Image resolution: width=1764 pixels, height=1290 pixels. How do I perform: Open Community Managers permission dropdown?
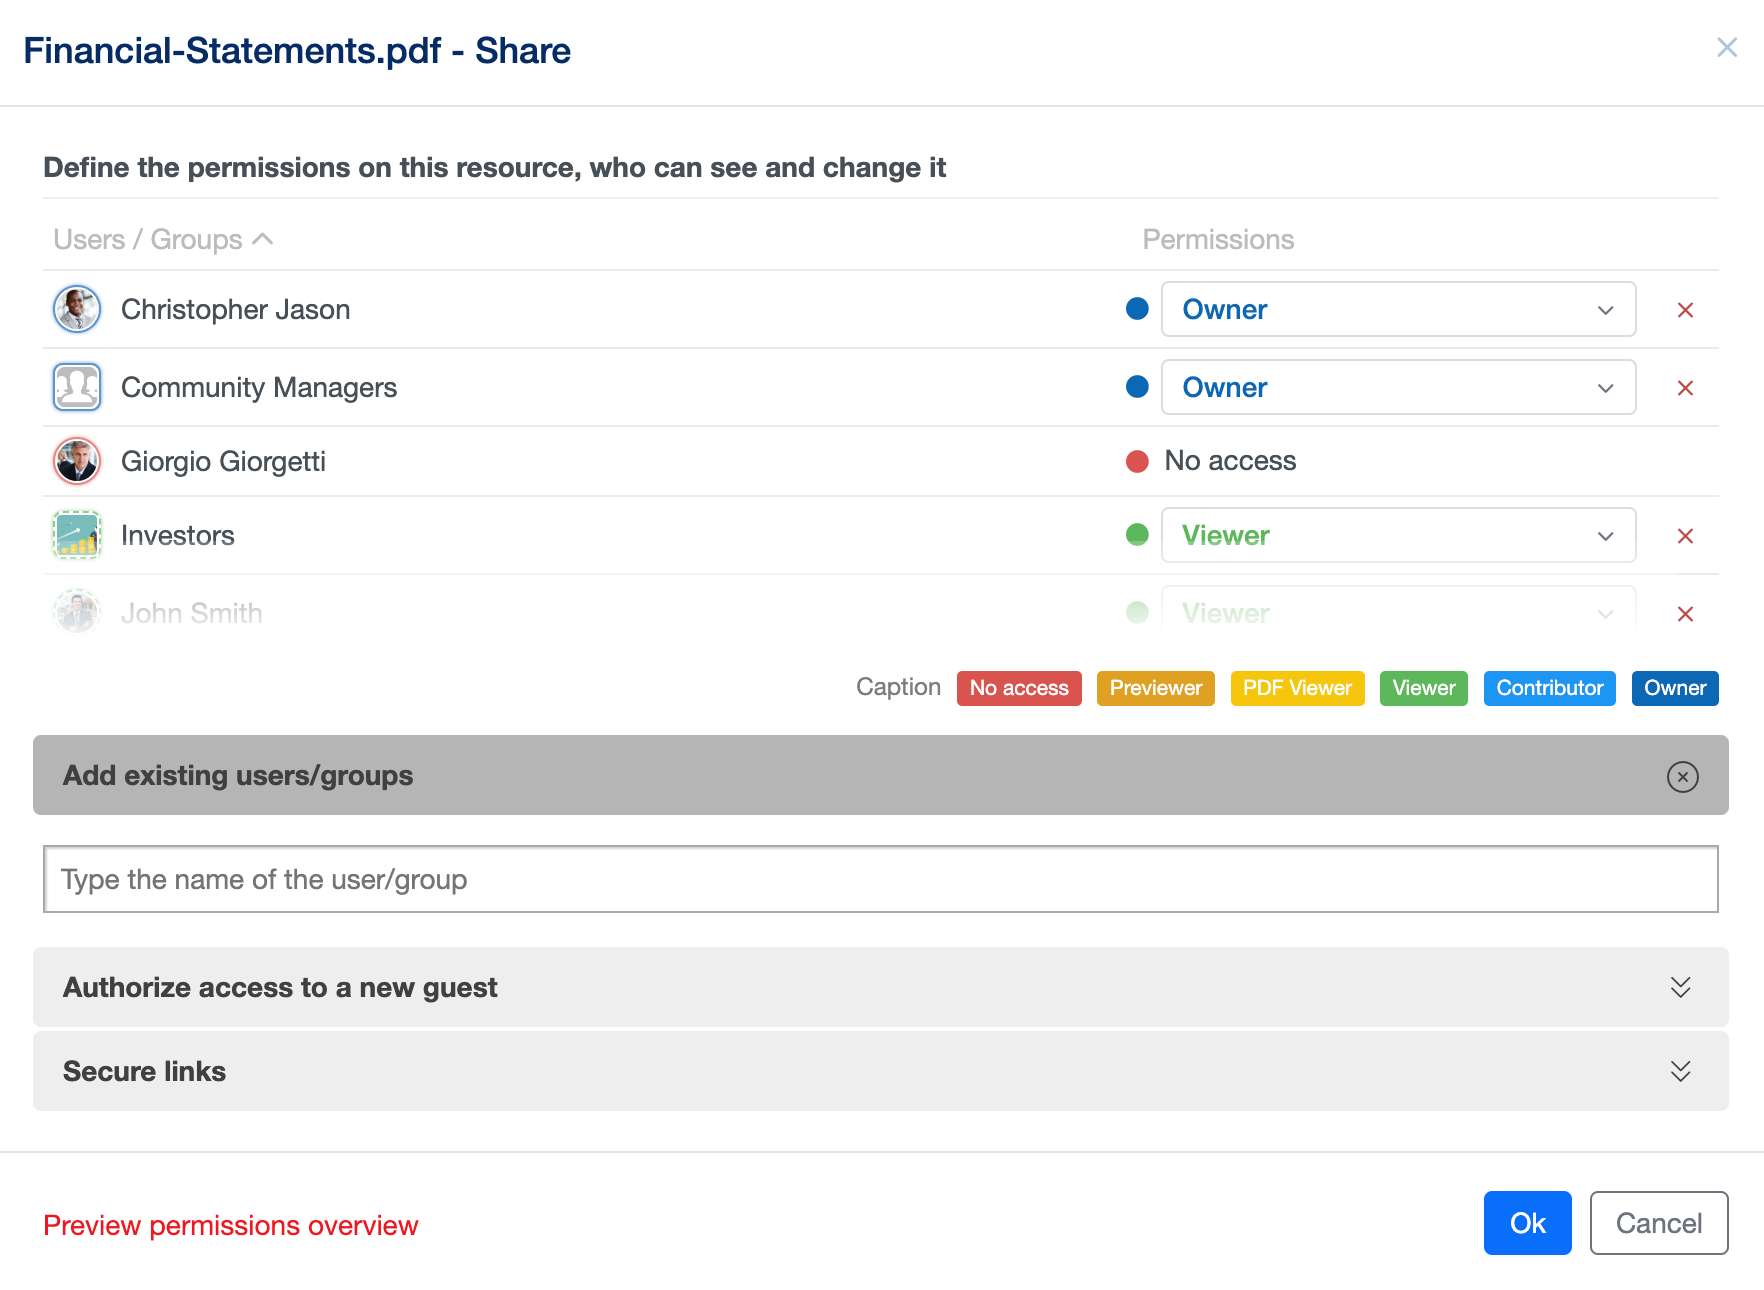pyautogui.click(x=1397, y=387)
